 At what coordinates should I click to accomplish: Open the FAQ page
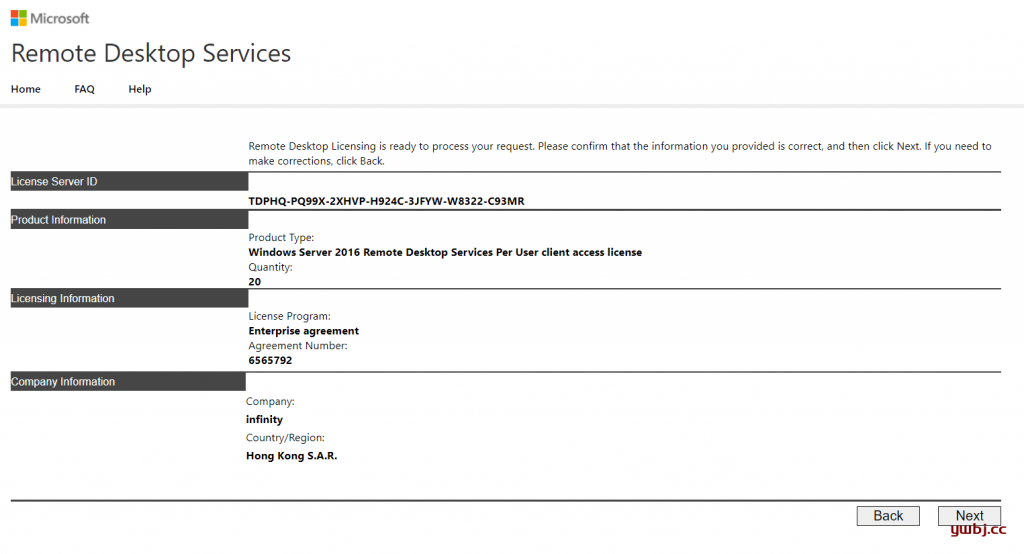point(84,89)
